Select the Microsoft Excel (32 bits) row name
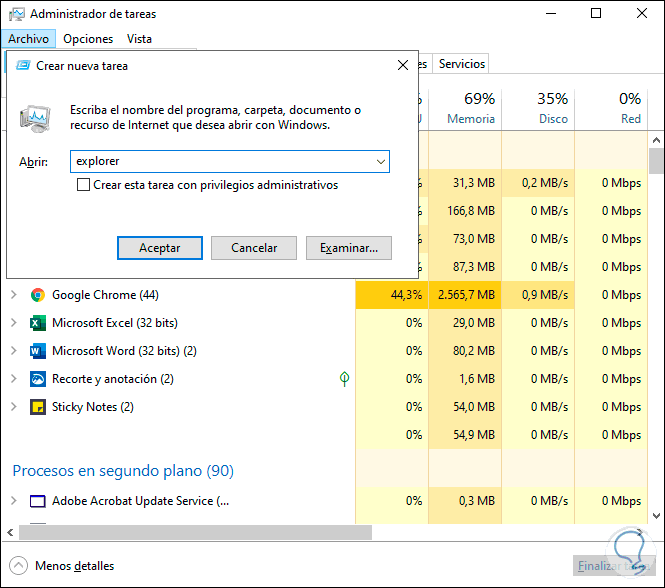Screen dimensions: 665x588 115,323
